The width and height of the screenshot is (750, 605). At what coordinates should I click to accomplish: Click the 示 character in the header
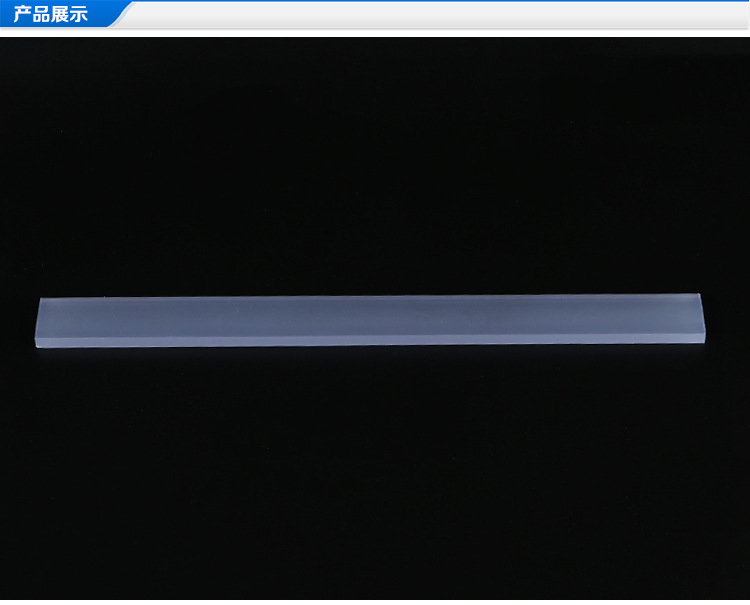[x=79, y=15]
